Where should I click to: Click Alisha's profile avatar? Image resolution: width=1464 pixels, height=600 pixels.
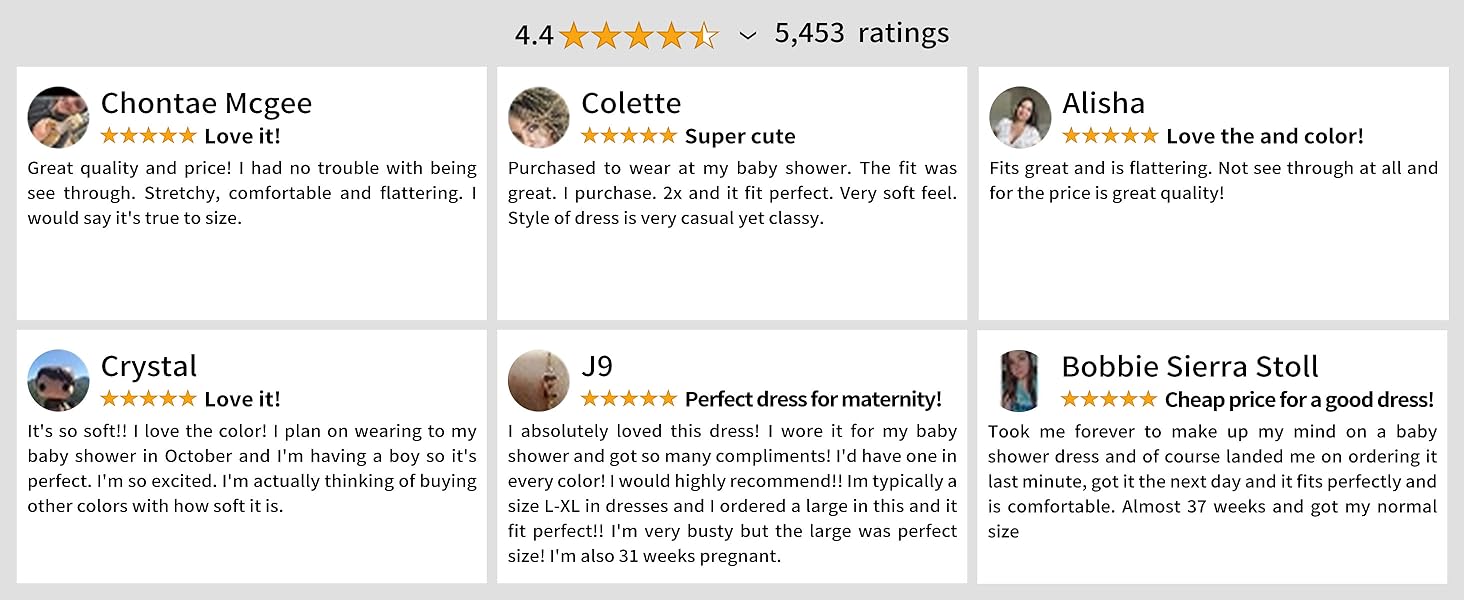click(x=1020, y=118)
